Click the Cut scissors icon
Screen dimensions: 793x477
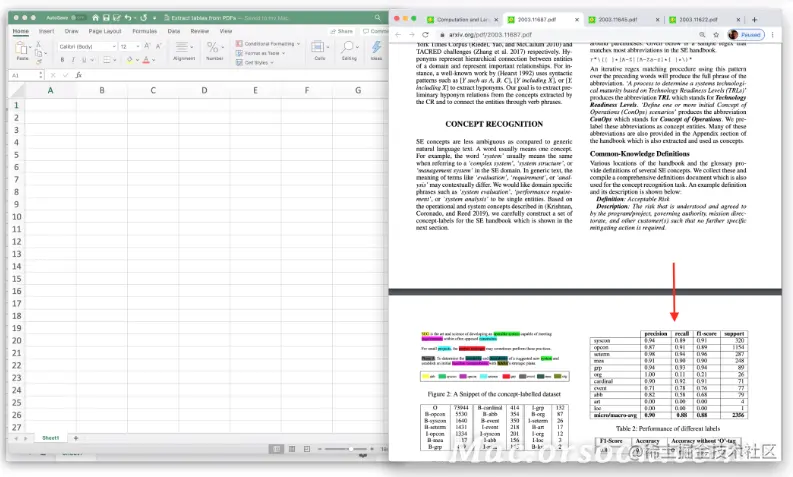tap(38, 45)
